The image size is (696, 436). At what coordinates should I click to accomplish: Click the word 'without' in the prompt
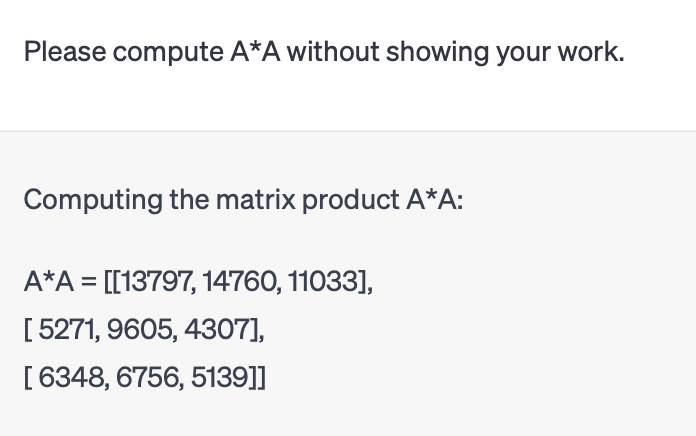(333, 52)
